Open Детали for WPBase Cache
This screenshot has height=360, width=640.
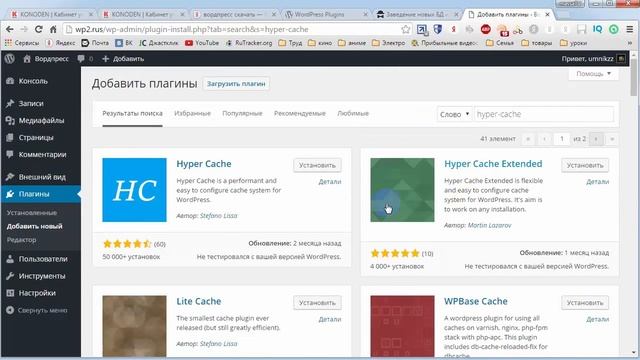tap(598, 320)
